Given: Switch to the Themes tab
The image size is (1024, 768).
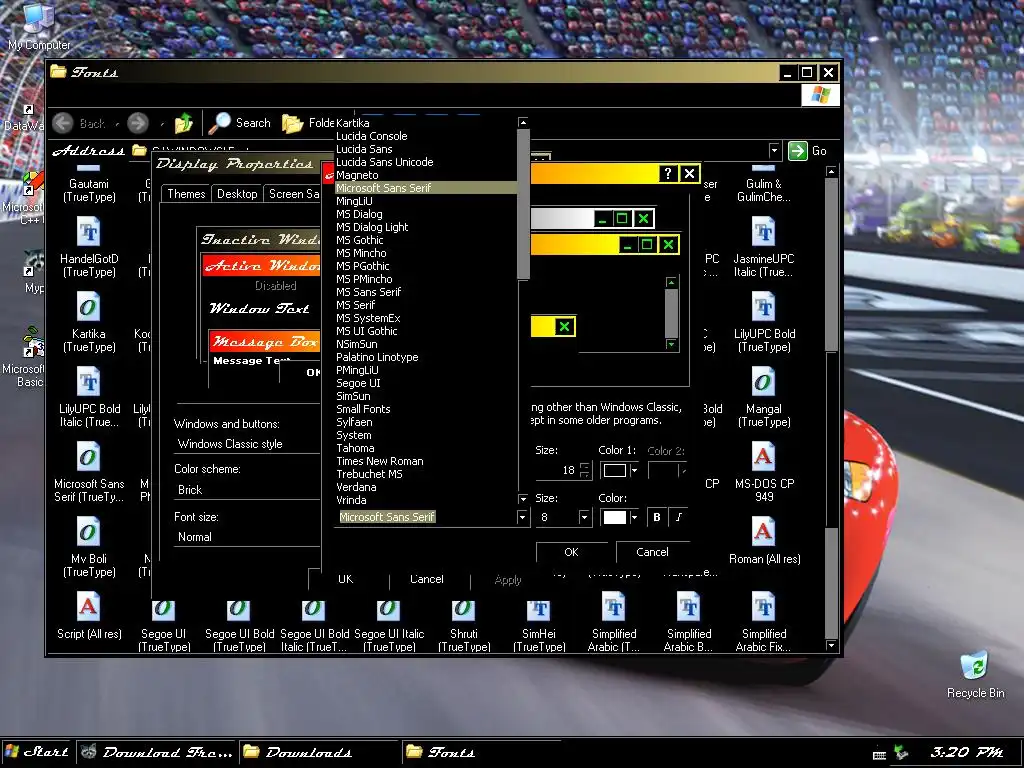Looking at the screenshot, I should 186,194.
